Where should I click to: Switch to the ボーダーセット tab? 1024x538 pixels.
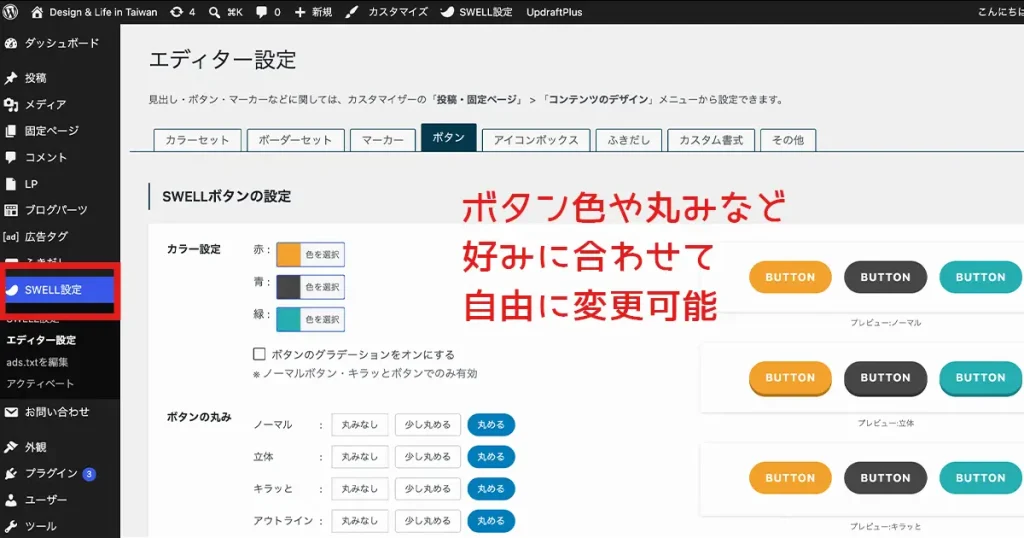point(295,140)
